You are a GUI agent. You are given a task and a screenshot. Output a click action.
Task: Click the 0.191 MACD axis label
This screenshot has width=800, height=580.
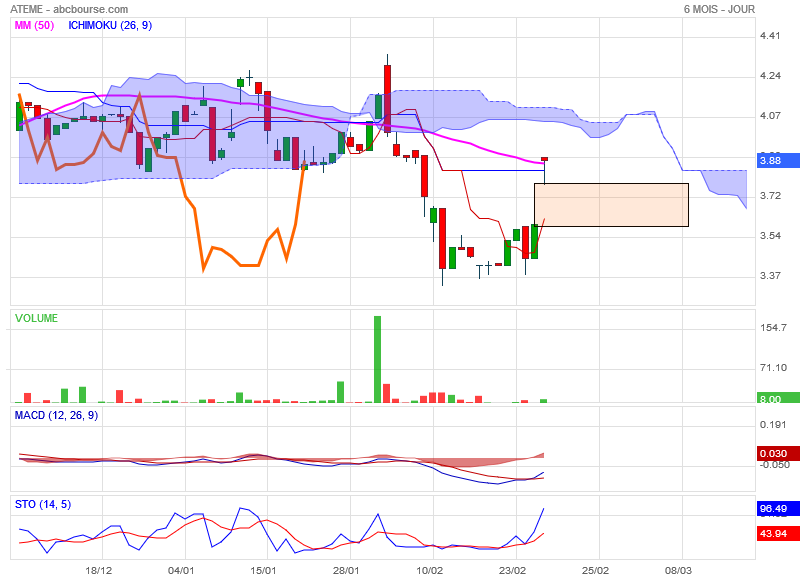[x=773, y=425]
